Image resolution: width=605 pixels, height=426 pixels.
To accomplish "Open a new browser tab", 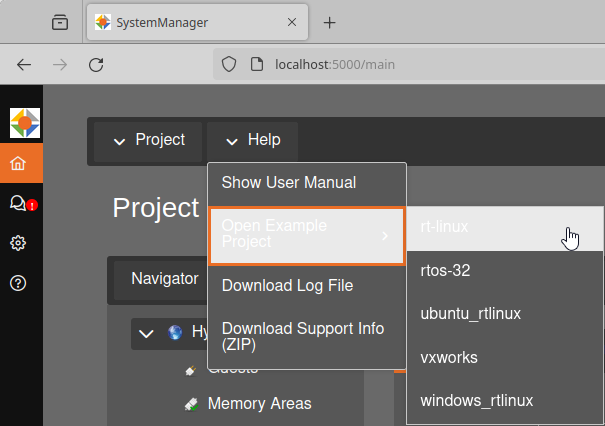I will point(329,23).
